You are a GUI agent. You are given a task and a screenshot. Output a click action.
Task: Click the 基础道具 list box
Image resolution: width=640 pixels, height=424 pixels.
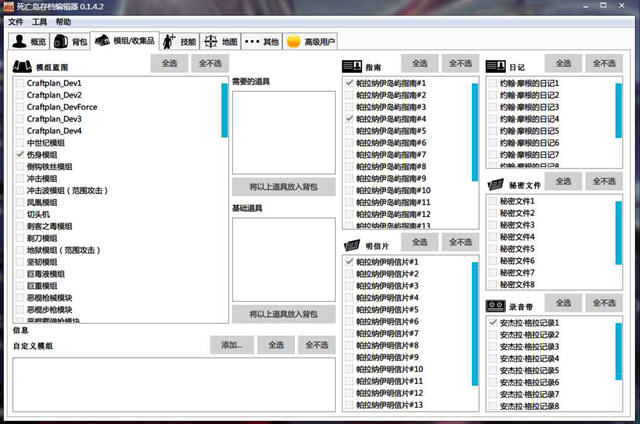point(284,260)
